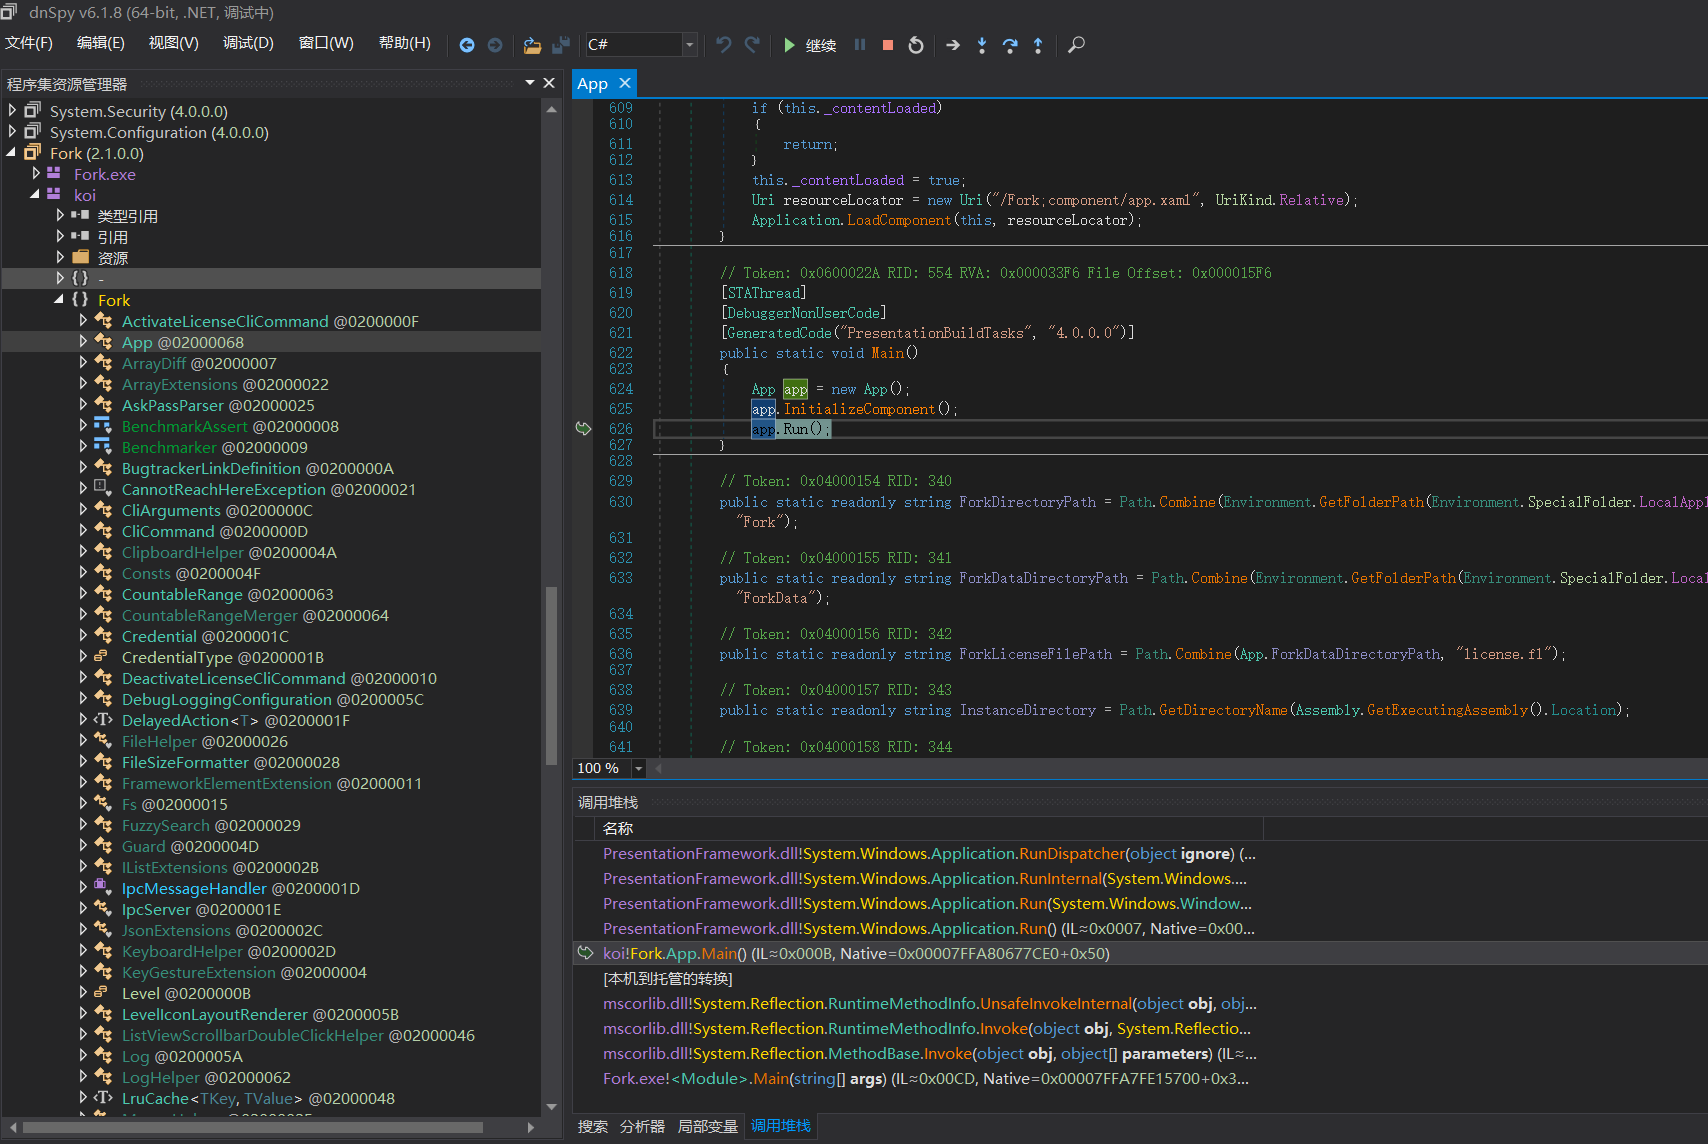Click the 资源 folder icon
This screenshot has width=1708, height=1144.
pyautogui.click(x=81, y=258)
